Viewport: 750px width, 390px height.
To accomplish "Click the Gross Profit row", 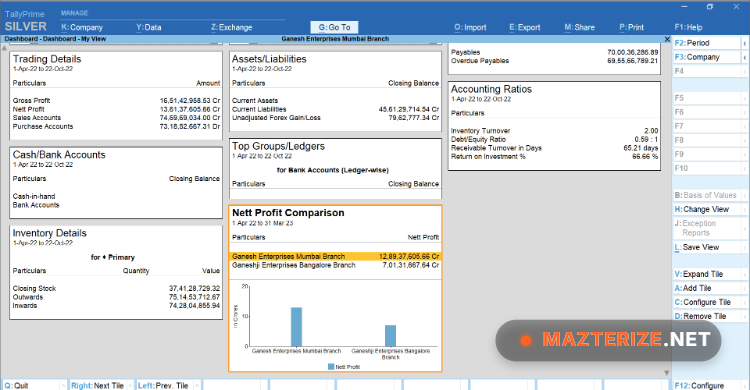I will click(x=116, y=100).
